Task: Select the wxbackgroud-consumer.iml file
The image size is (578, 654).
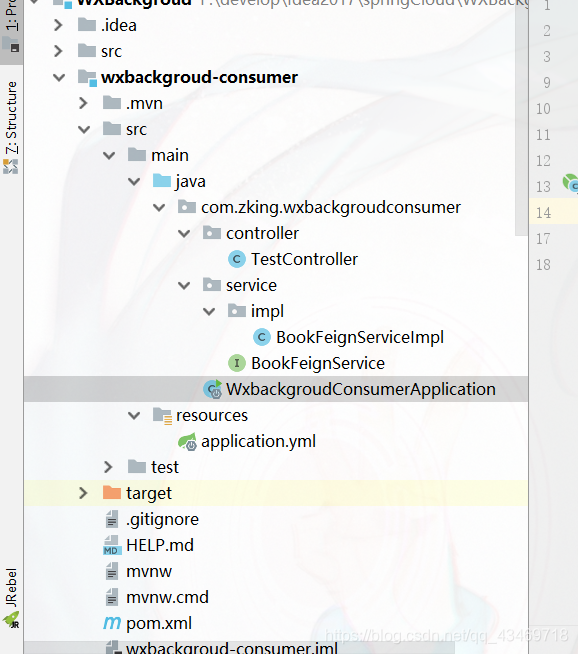Action: pos(232,648)
